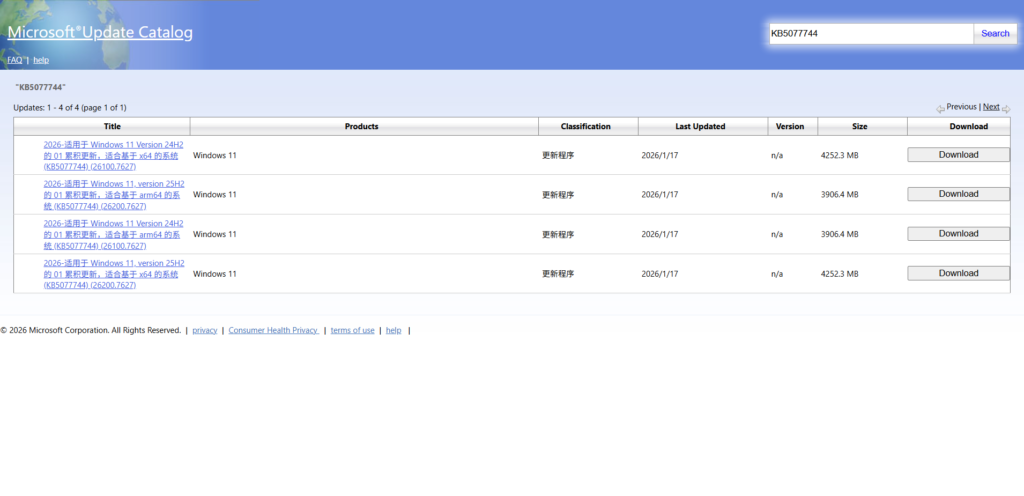Screen dimensions: 1024x496
Task: Sort by Classification column header
Action: point(586,126)
